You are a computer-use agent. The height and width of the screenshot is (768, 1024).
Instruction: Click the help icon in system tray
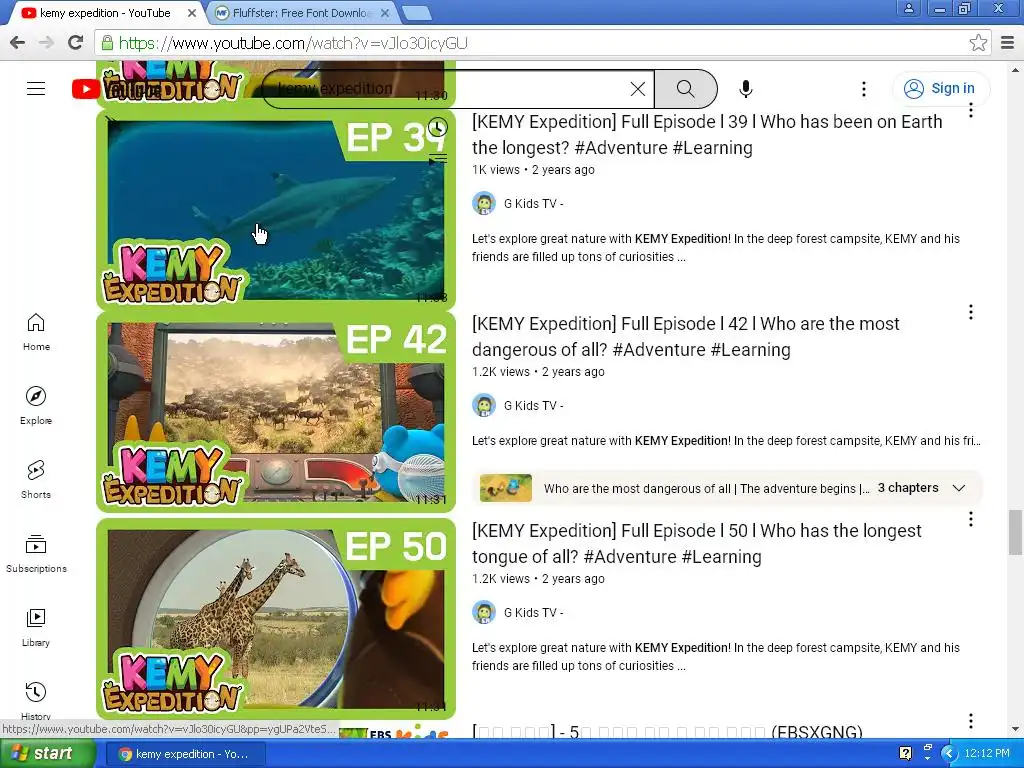pos(905,754)
